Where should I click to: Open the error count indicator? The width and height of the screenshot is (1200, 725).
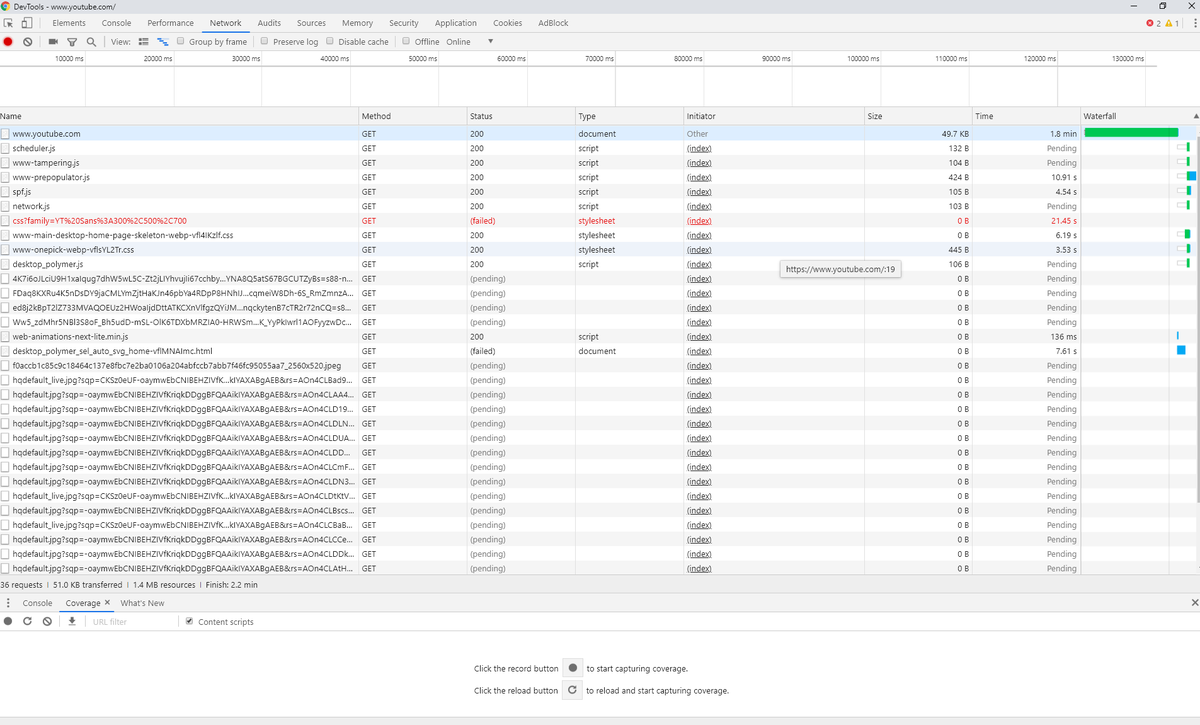[x=1154, y=23]
